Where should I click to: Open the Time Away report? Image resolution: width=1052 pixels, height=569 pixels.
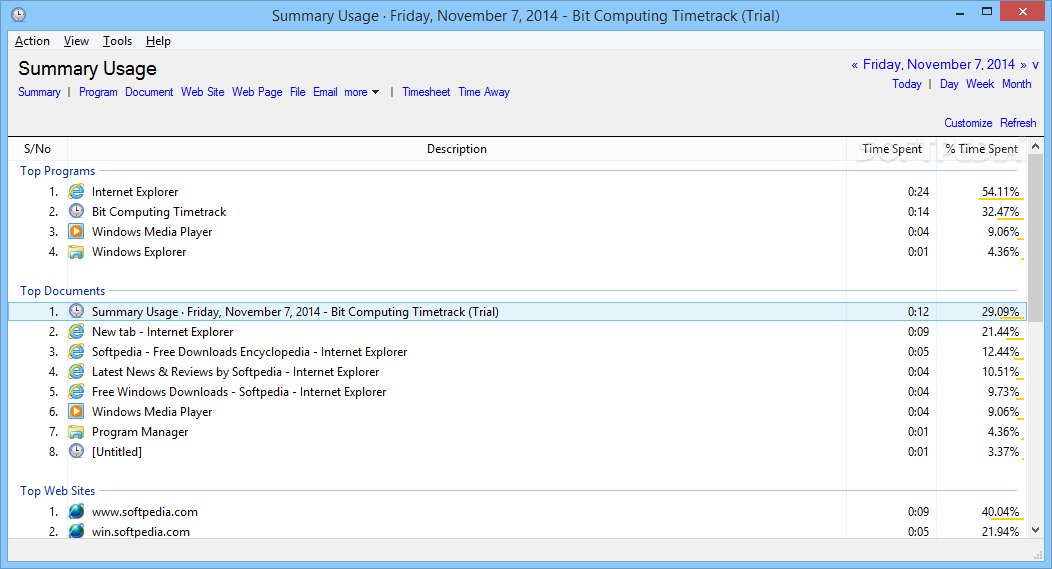tap(484, 92)
